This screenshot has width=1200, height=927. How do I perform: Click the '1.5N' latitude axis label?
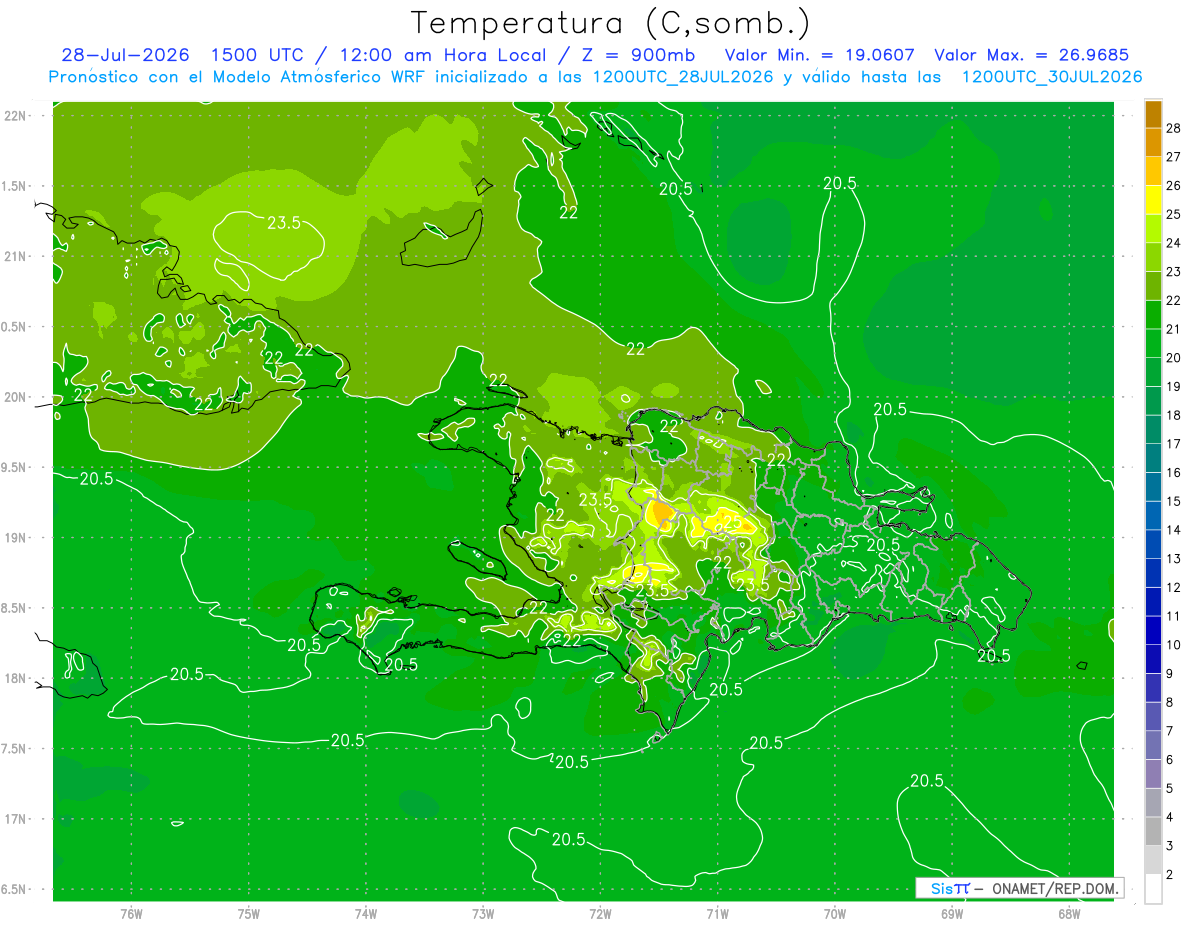pos(15,186)
